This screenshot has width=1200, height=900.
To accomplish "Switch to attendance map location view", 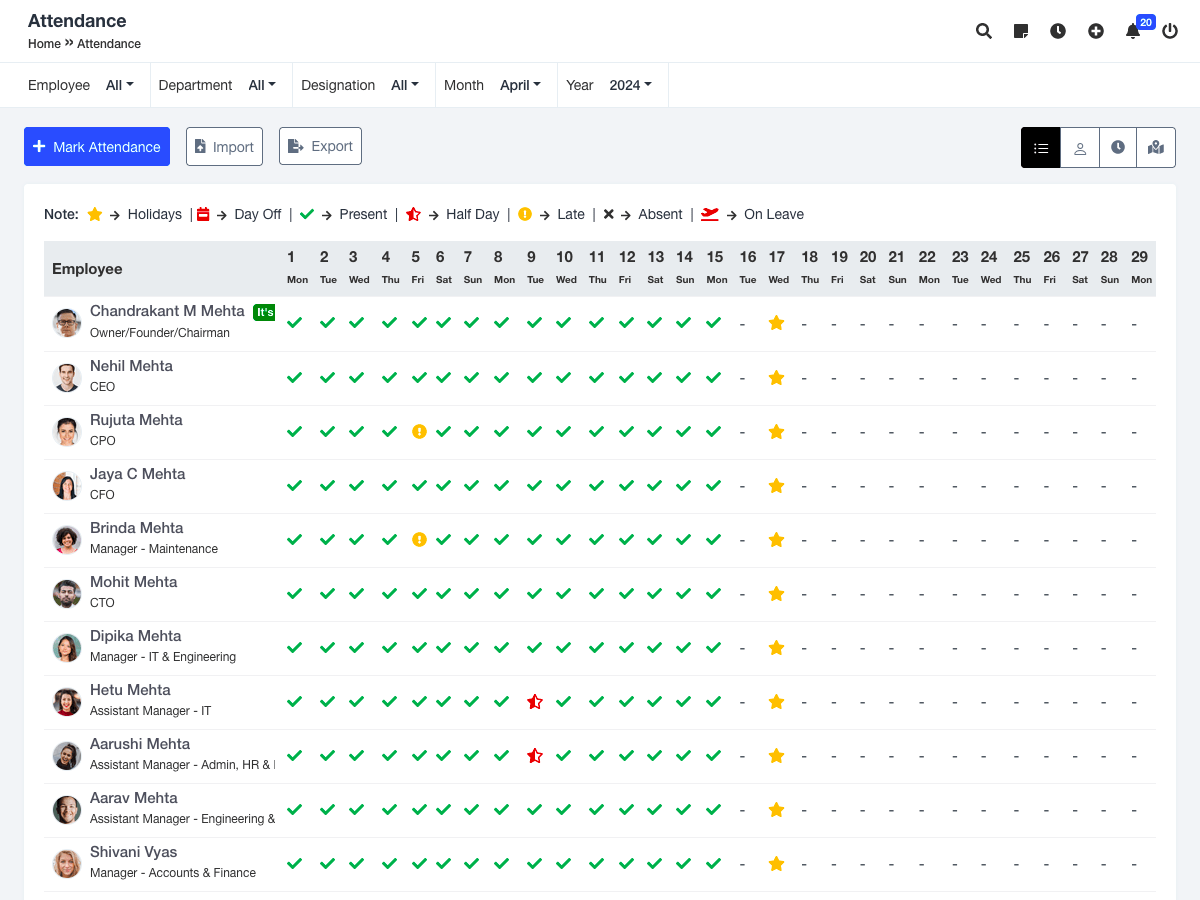I will point(1156,148).
